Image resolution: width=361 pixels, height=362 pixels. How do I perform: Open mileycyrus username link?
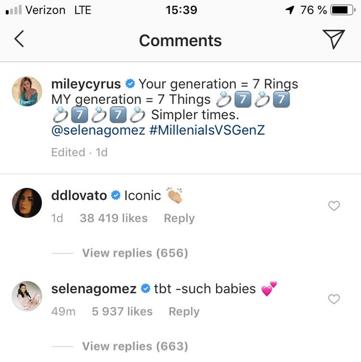coord(86,84)
